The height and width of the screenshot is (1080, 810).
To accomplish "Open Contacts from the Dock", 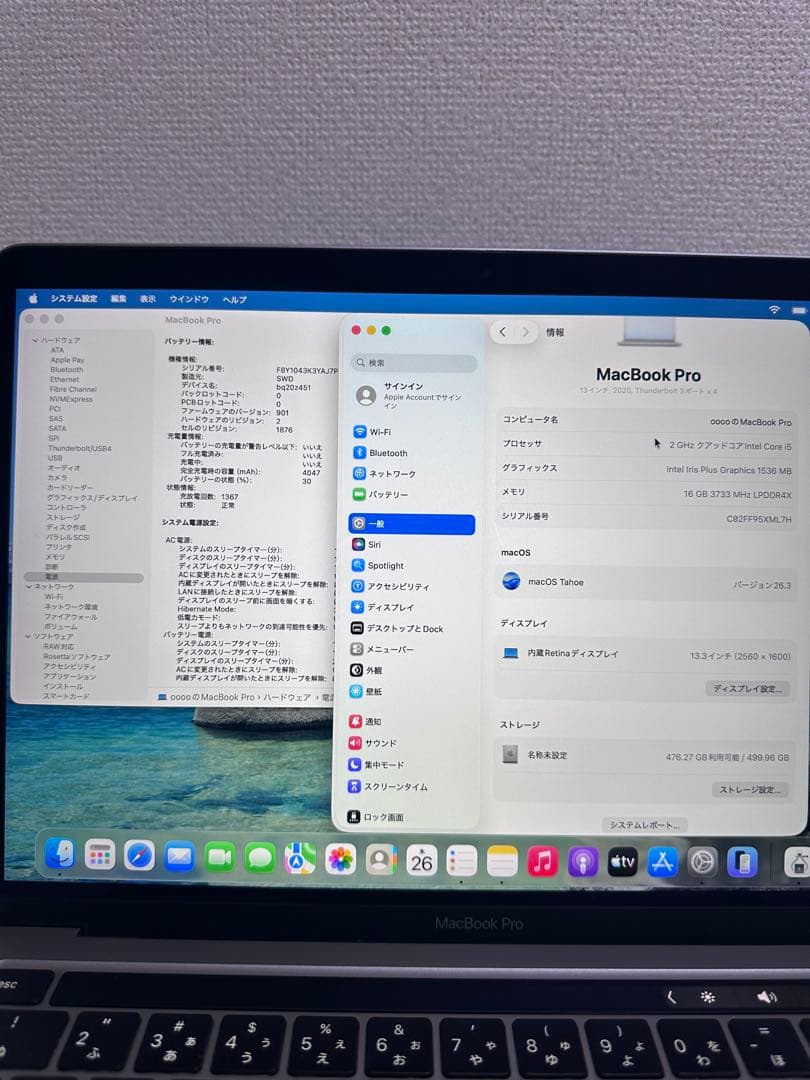I will [x=381, y=860].
